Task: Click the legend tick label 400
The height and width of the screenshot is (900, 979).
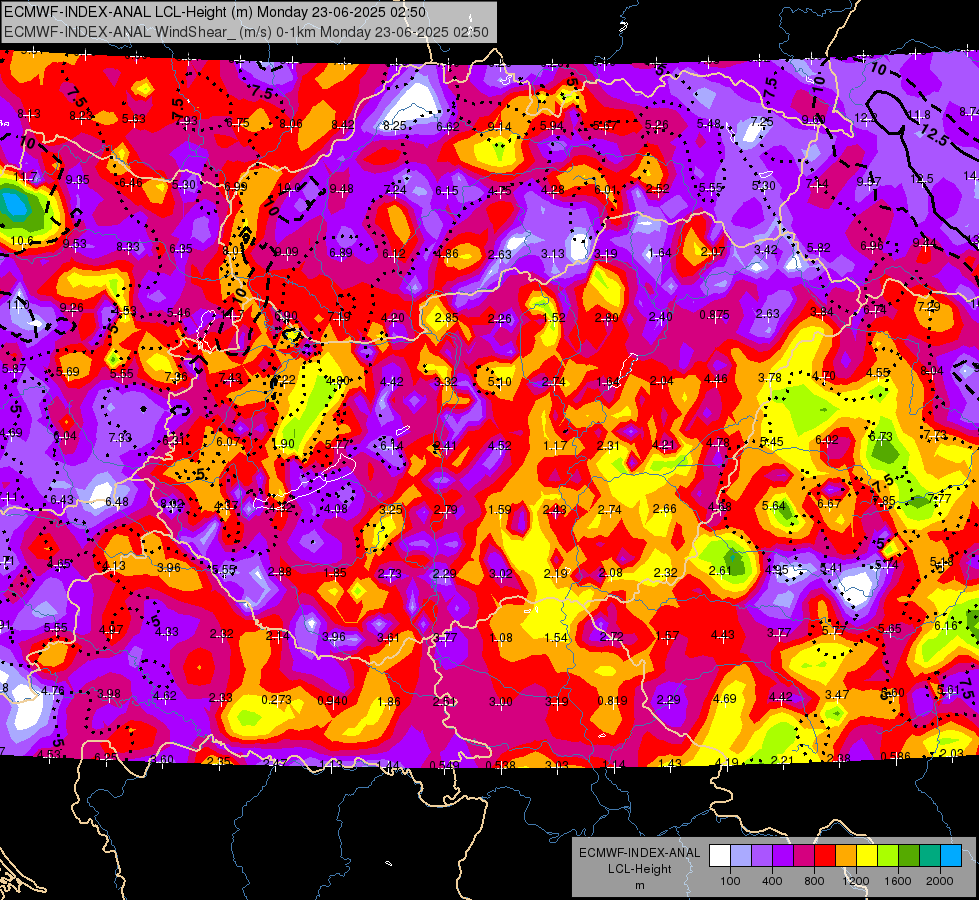Action: (772, 881)
